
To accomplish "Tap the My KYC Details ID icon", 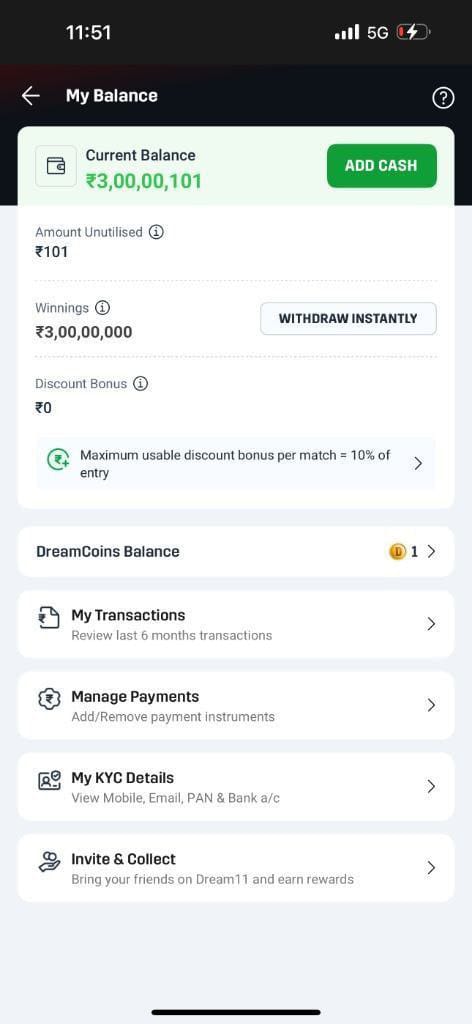I will (50, 781).
